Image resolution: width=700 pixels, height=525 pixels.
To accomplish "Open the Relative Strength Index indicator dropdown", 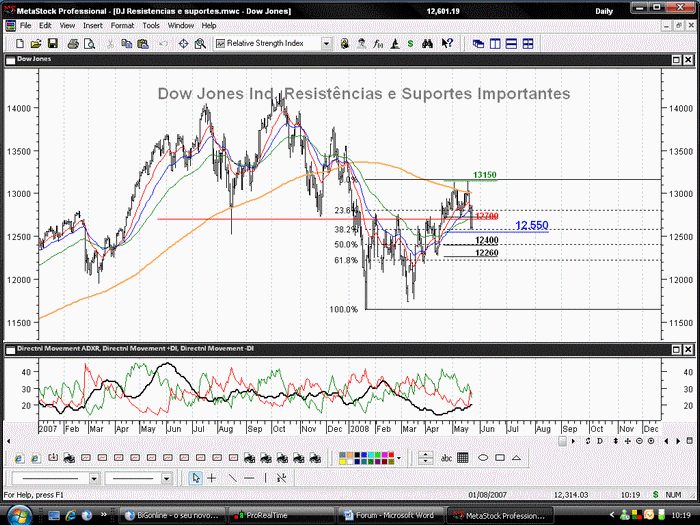I will pos(326,44).
